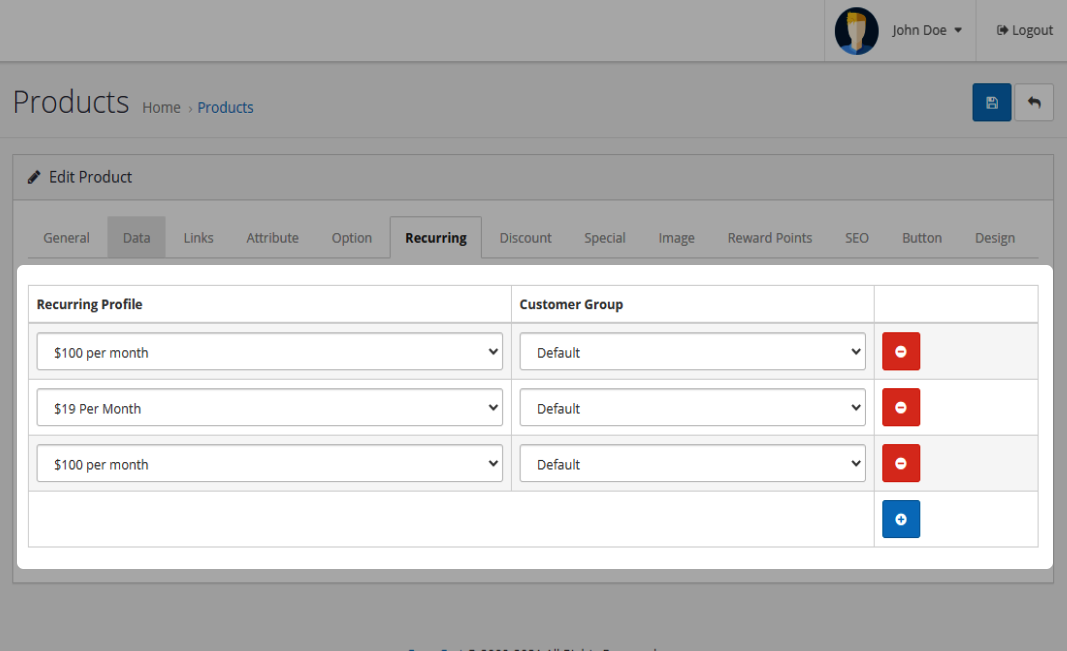This screenshot has height=651, width=1067.
Task: Open first row Customer Group dropdown
Action: pos(692,352)
